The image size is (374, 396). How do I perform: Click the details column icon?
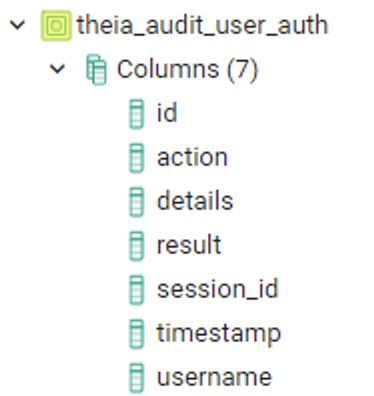[x=137, y=202]
